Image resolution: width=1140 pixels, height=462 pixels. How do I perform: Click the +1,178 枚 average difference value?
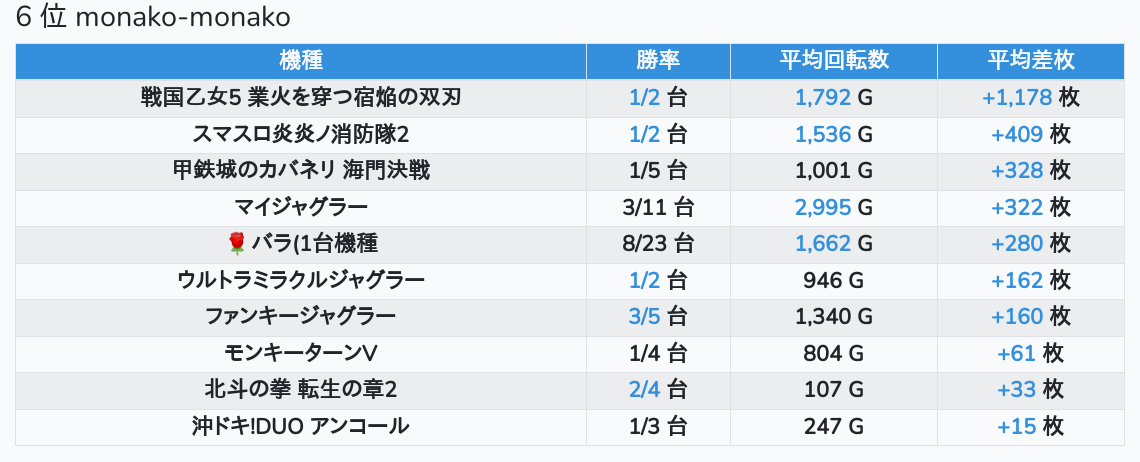[1031, 97]
